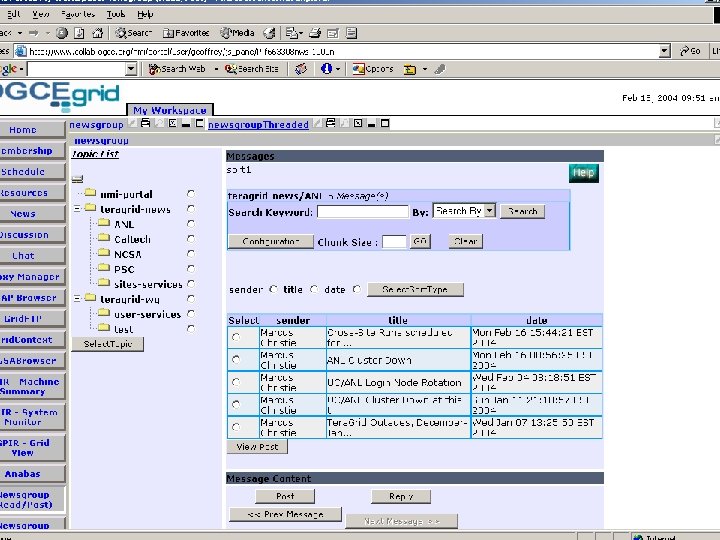720x540 pixels.
Task: Click the Search Site button
Action: 252,69
